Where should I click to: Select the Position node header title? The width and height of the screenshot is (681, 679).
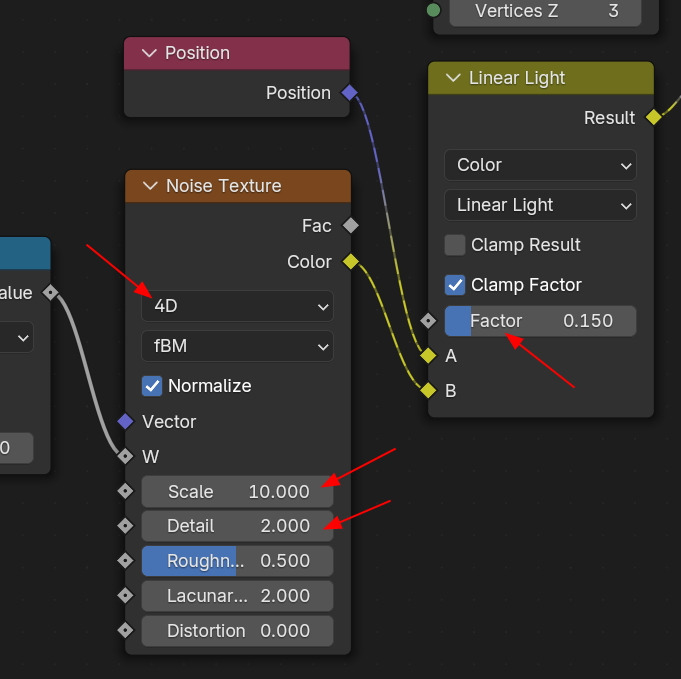198,53
